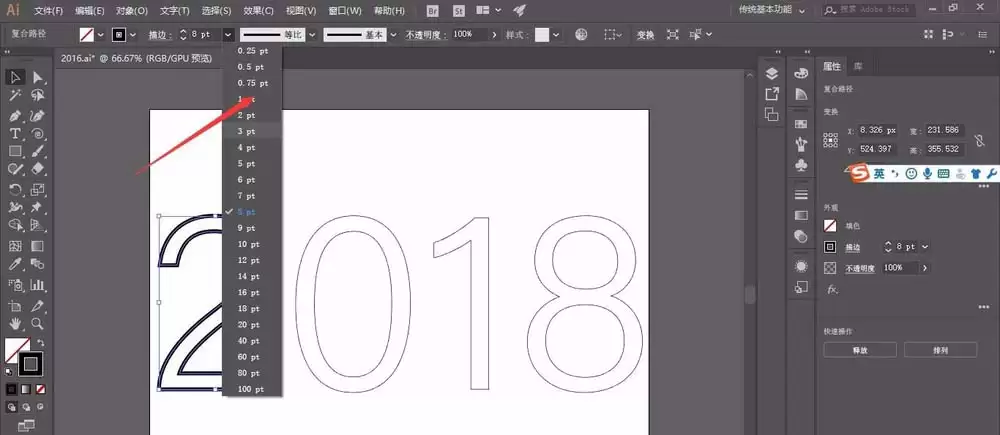Open the Layers panel icon
Image resolution: width=1000 pixels, height=435 pixels.
(x=772, y=73)
